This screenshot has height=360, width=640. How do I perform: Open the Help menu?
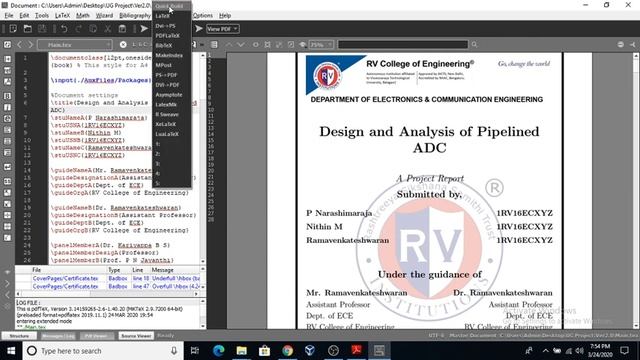225,16
